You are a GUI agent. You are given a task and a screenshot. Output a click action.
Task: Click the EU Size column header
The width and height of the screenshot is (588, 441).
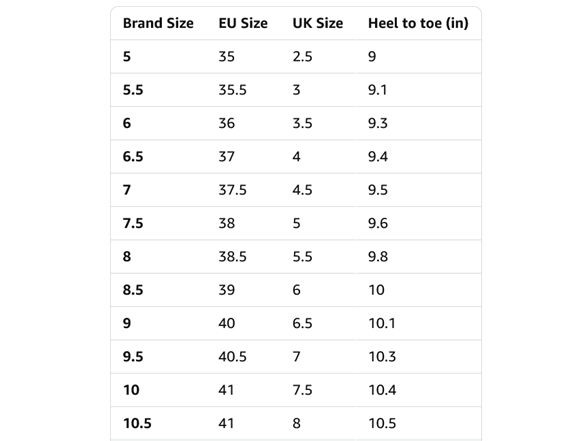[x=243, y=23]
